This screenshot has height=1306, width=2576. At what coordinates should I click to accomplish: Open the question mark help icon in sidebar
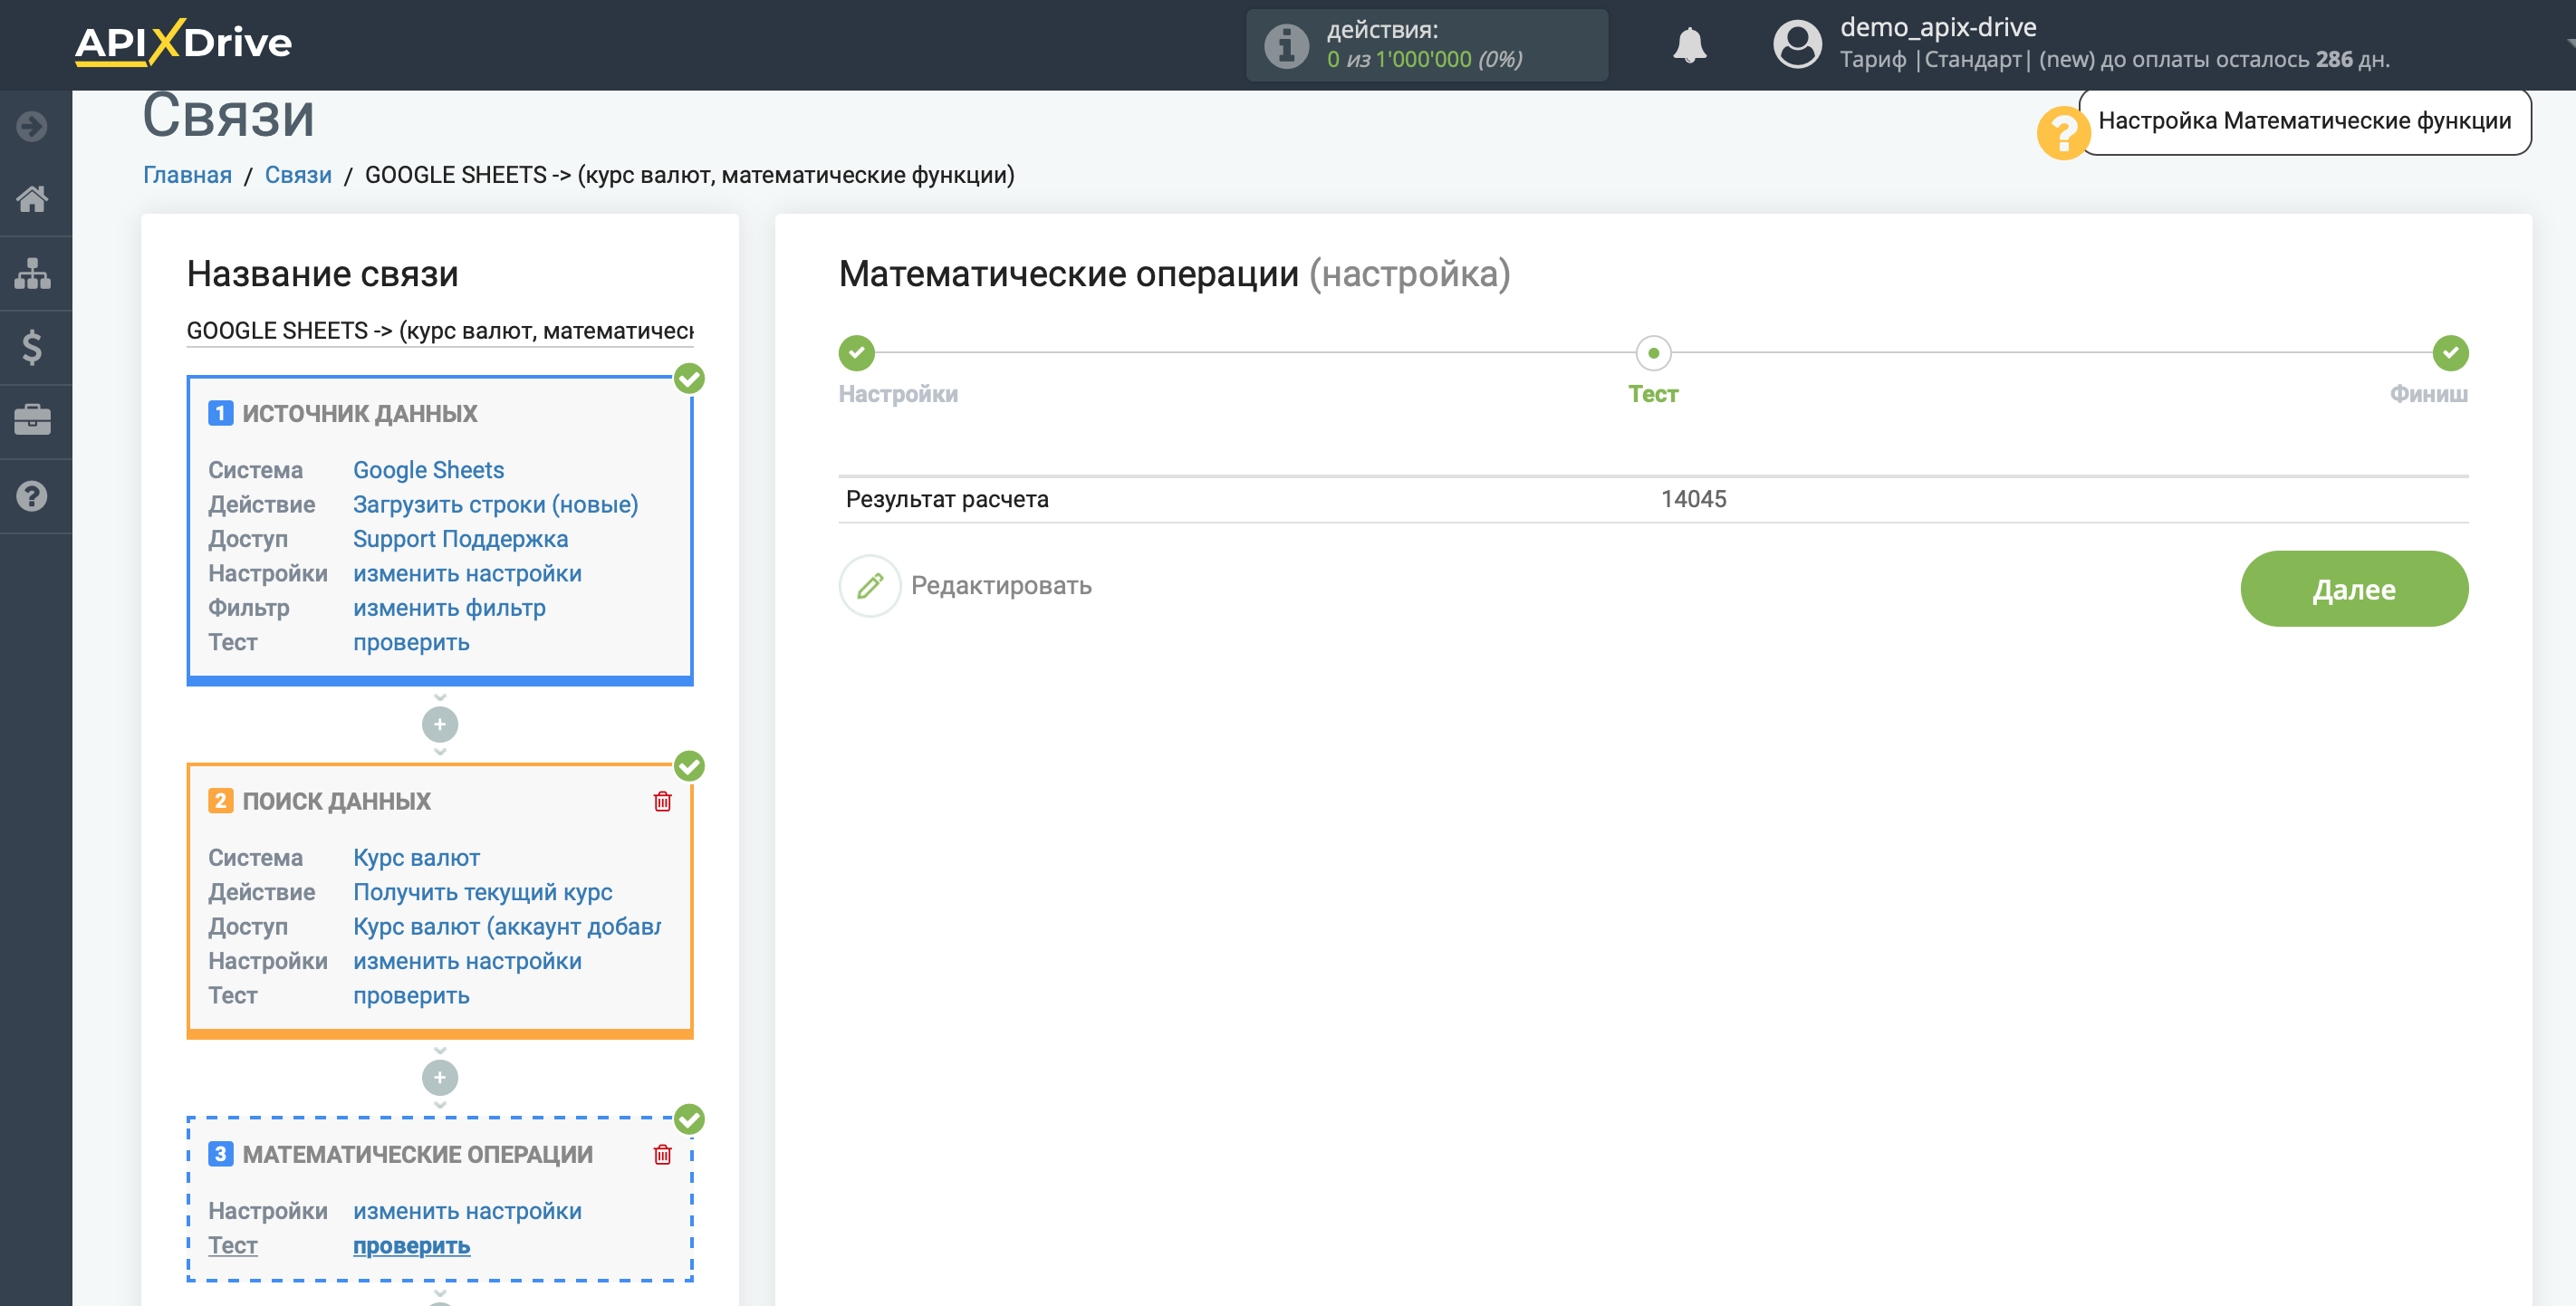pyautogui.click(x=32, y=496)
